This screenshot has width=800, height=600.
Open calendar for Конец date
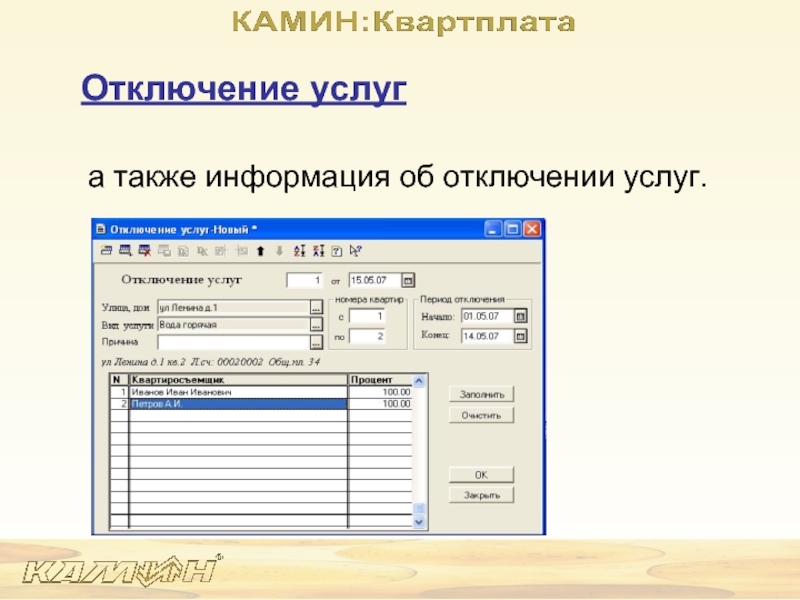[520, 336]
